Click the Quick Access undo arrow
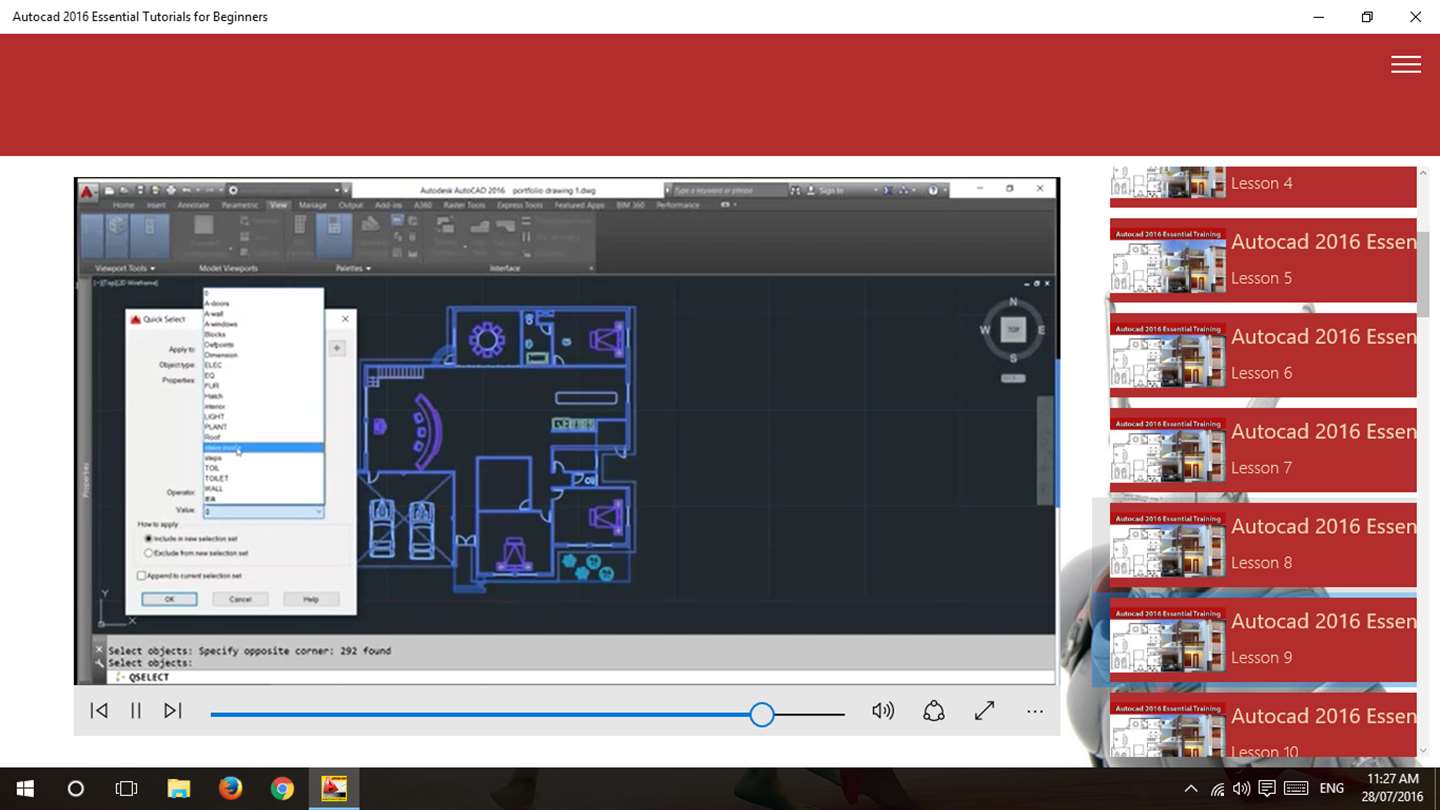Viewport: 1440px width, 810px height. 187,190
